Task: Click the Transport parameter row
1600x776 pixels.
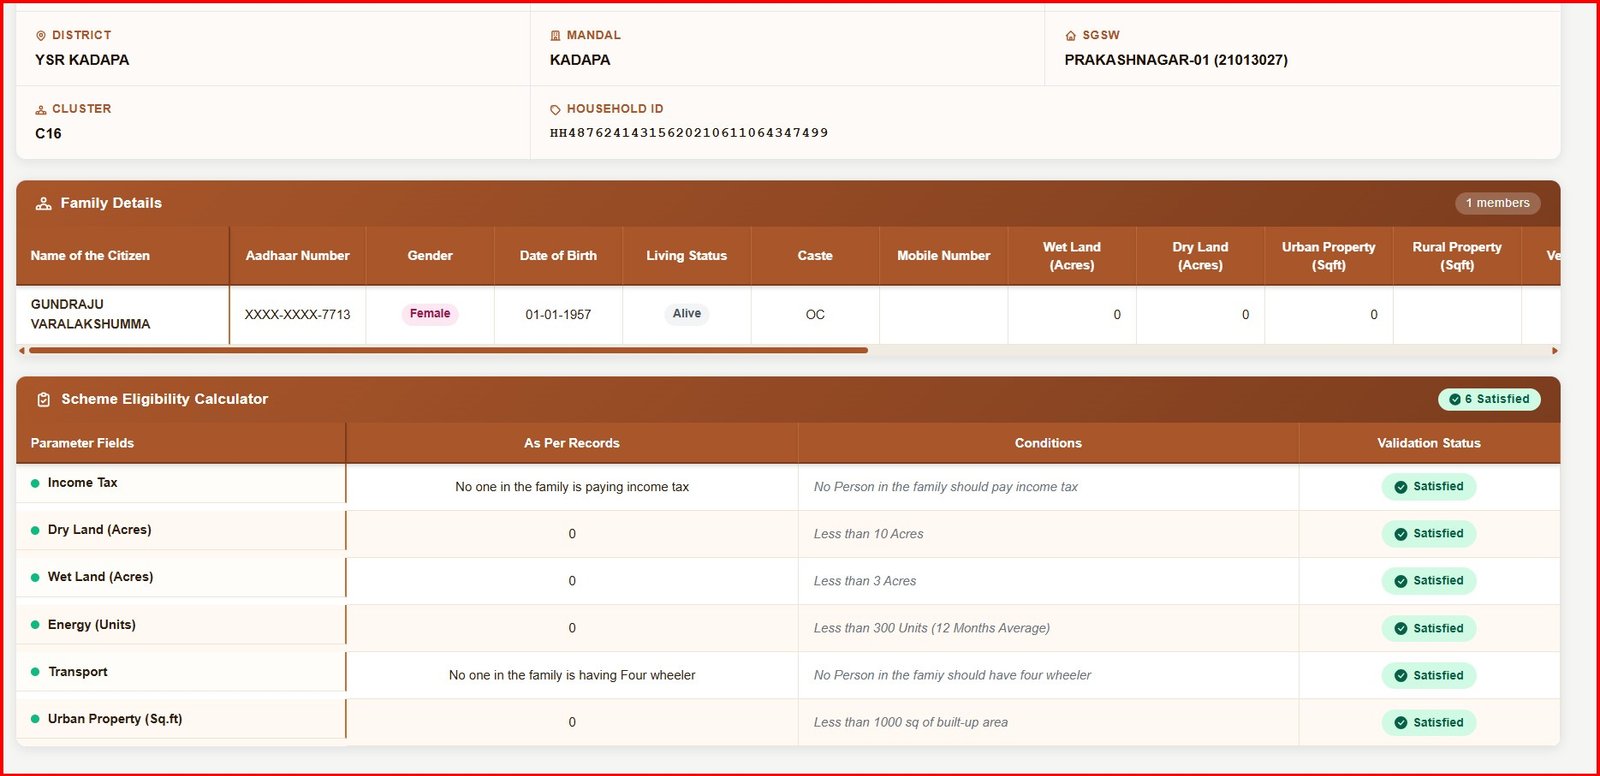Action: point(788,675)
